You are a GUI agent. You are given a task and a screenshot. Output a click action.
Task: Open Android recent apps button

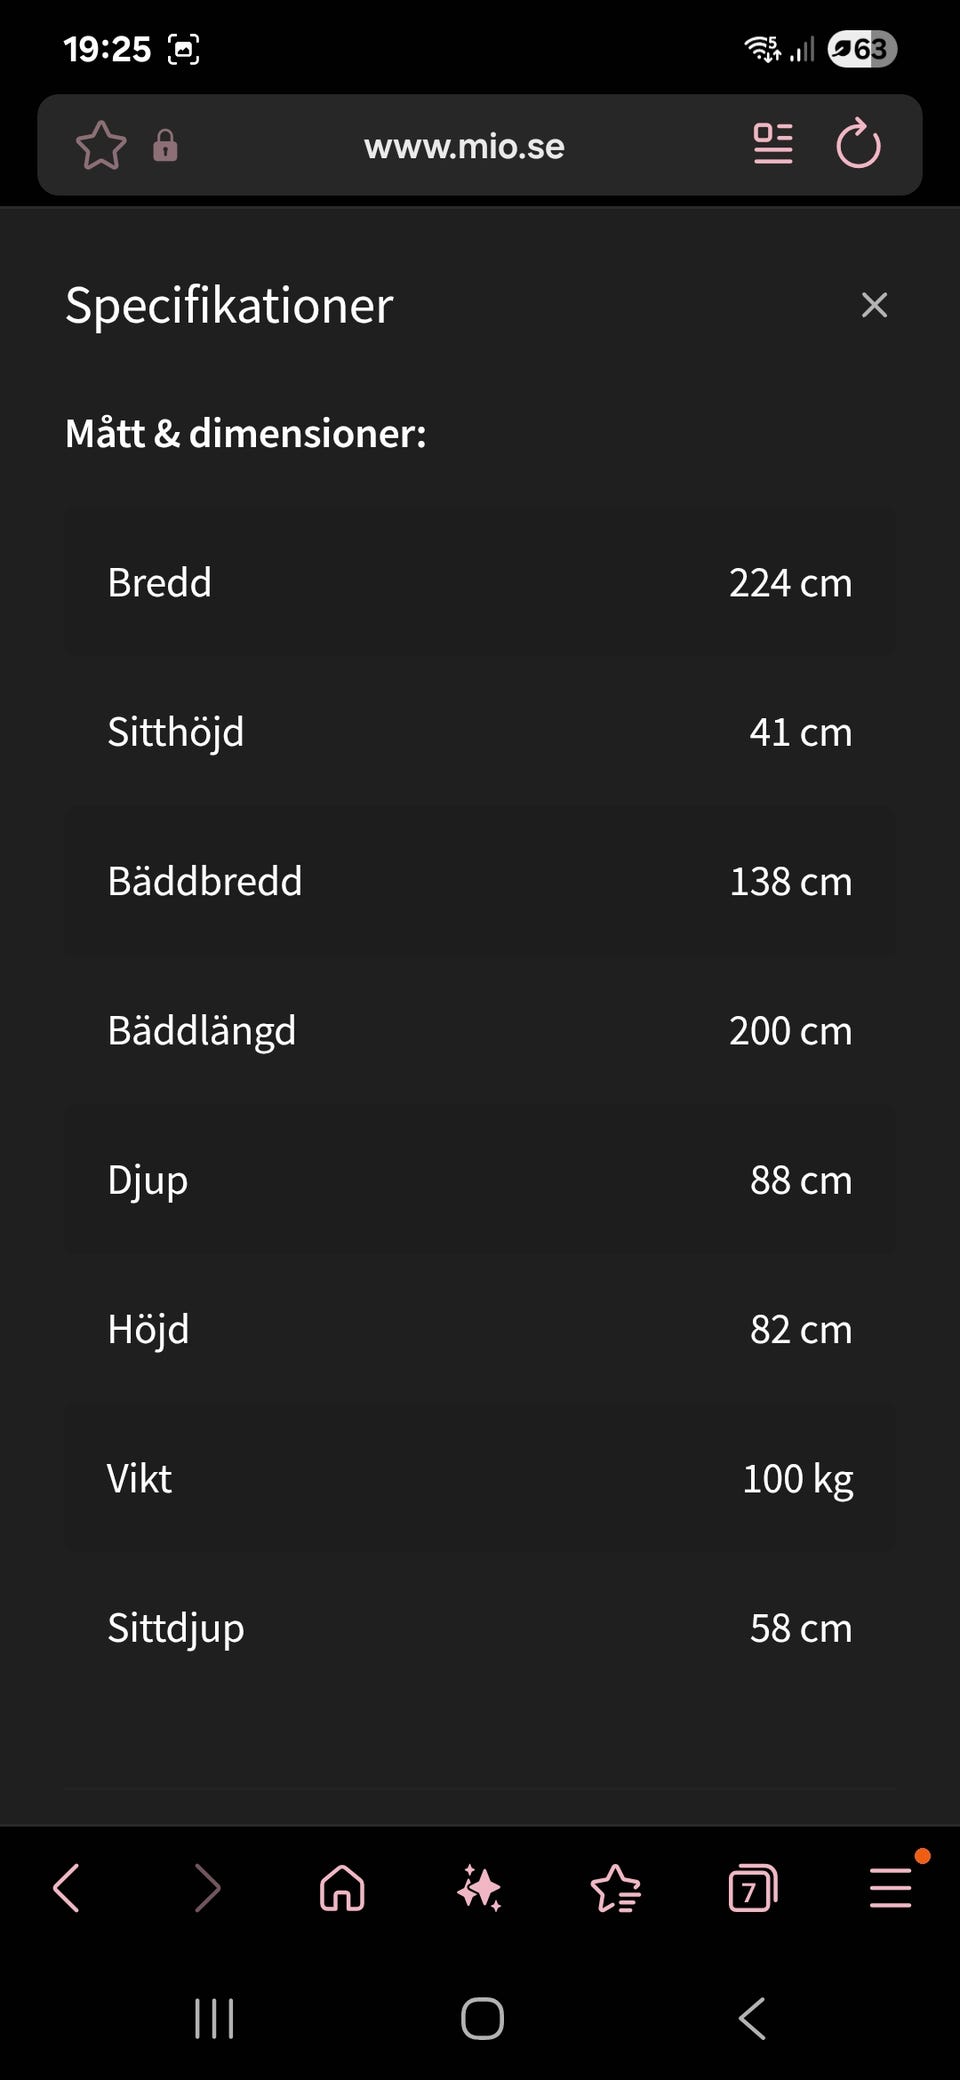point(214,2018)
